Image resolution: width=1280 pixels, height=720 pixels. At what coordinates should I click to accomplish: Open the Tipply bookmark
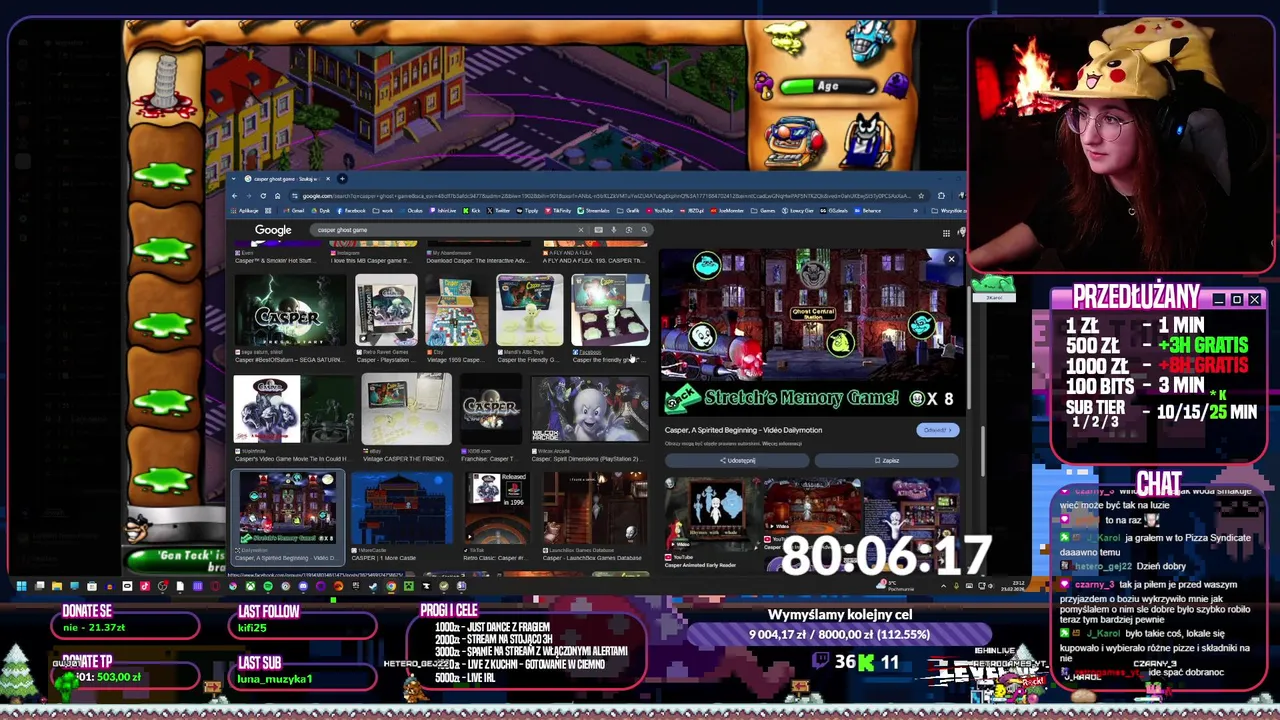coord(528,211)
